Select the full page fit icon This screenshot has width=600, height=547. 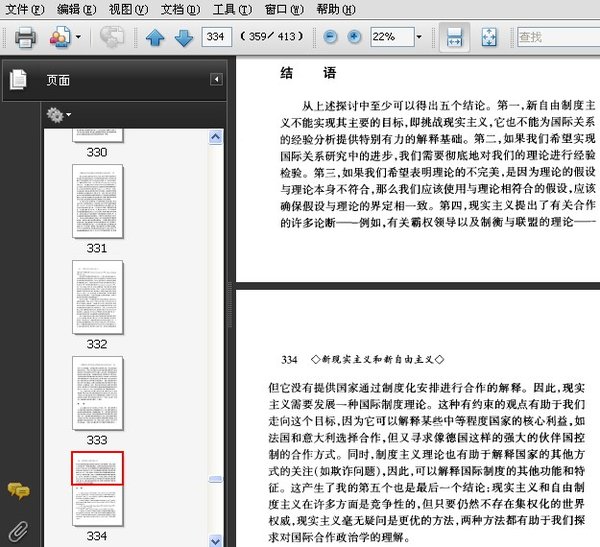(489, 37)
